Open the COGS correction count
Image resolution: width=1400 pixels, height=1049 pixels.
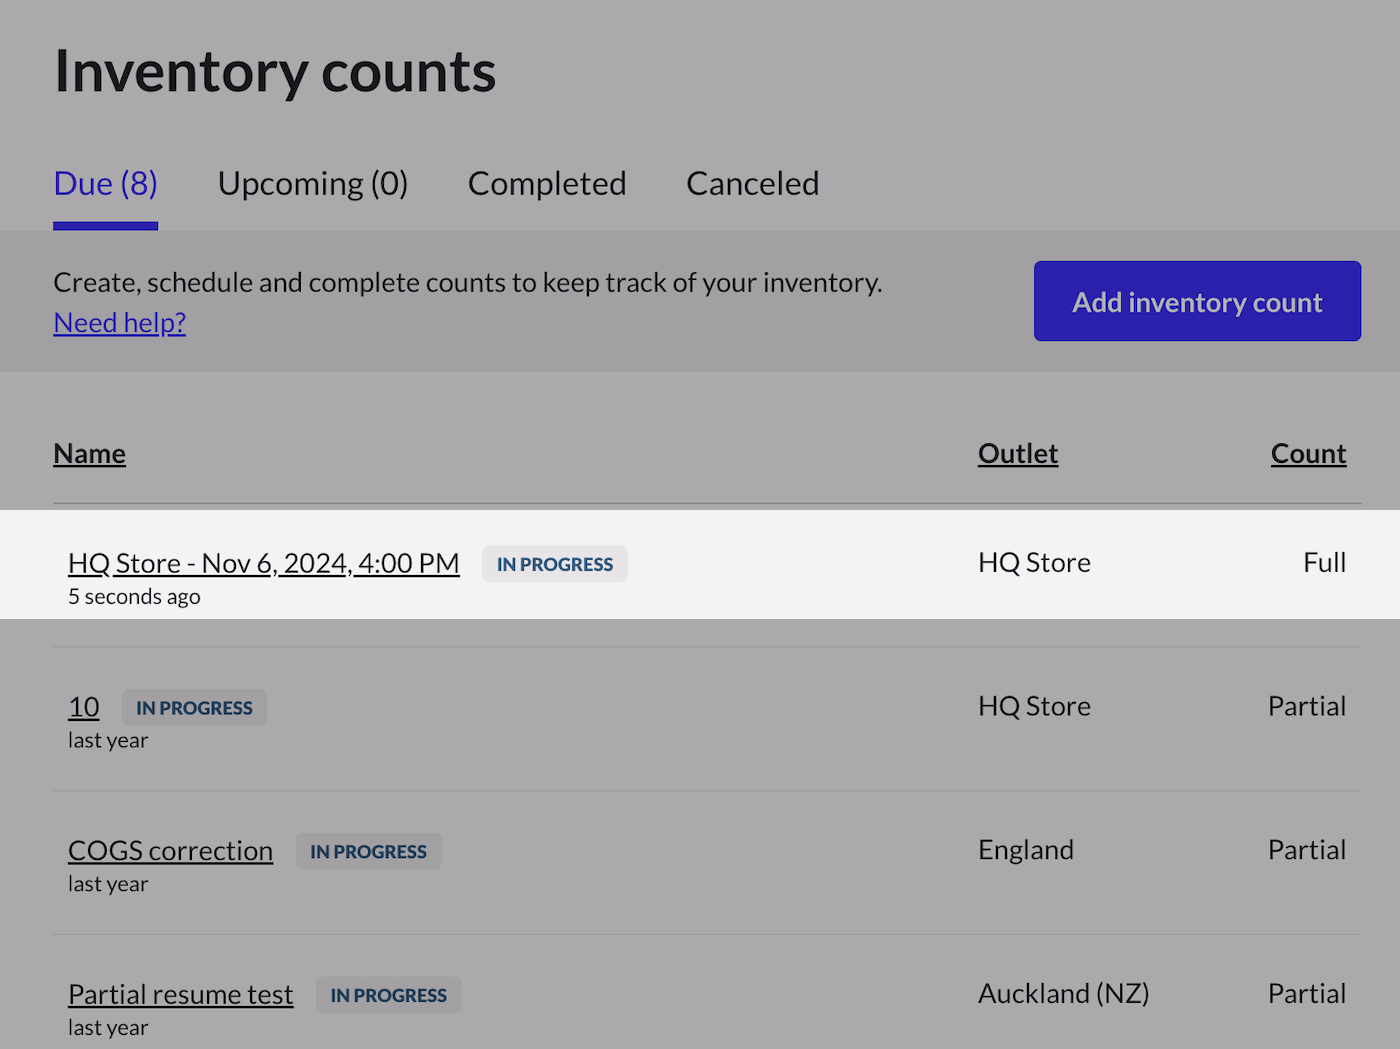click(x=170, y=851)
